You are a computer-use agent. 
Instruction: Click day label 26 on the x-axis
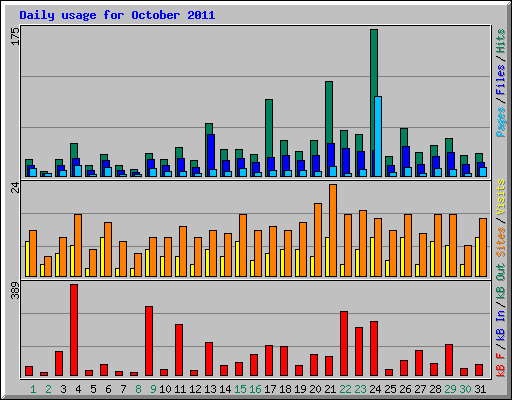point(405,389)
